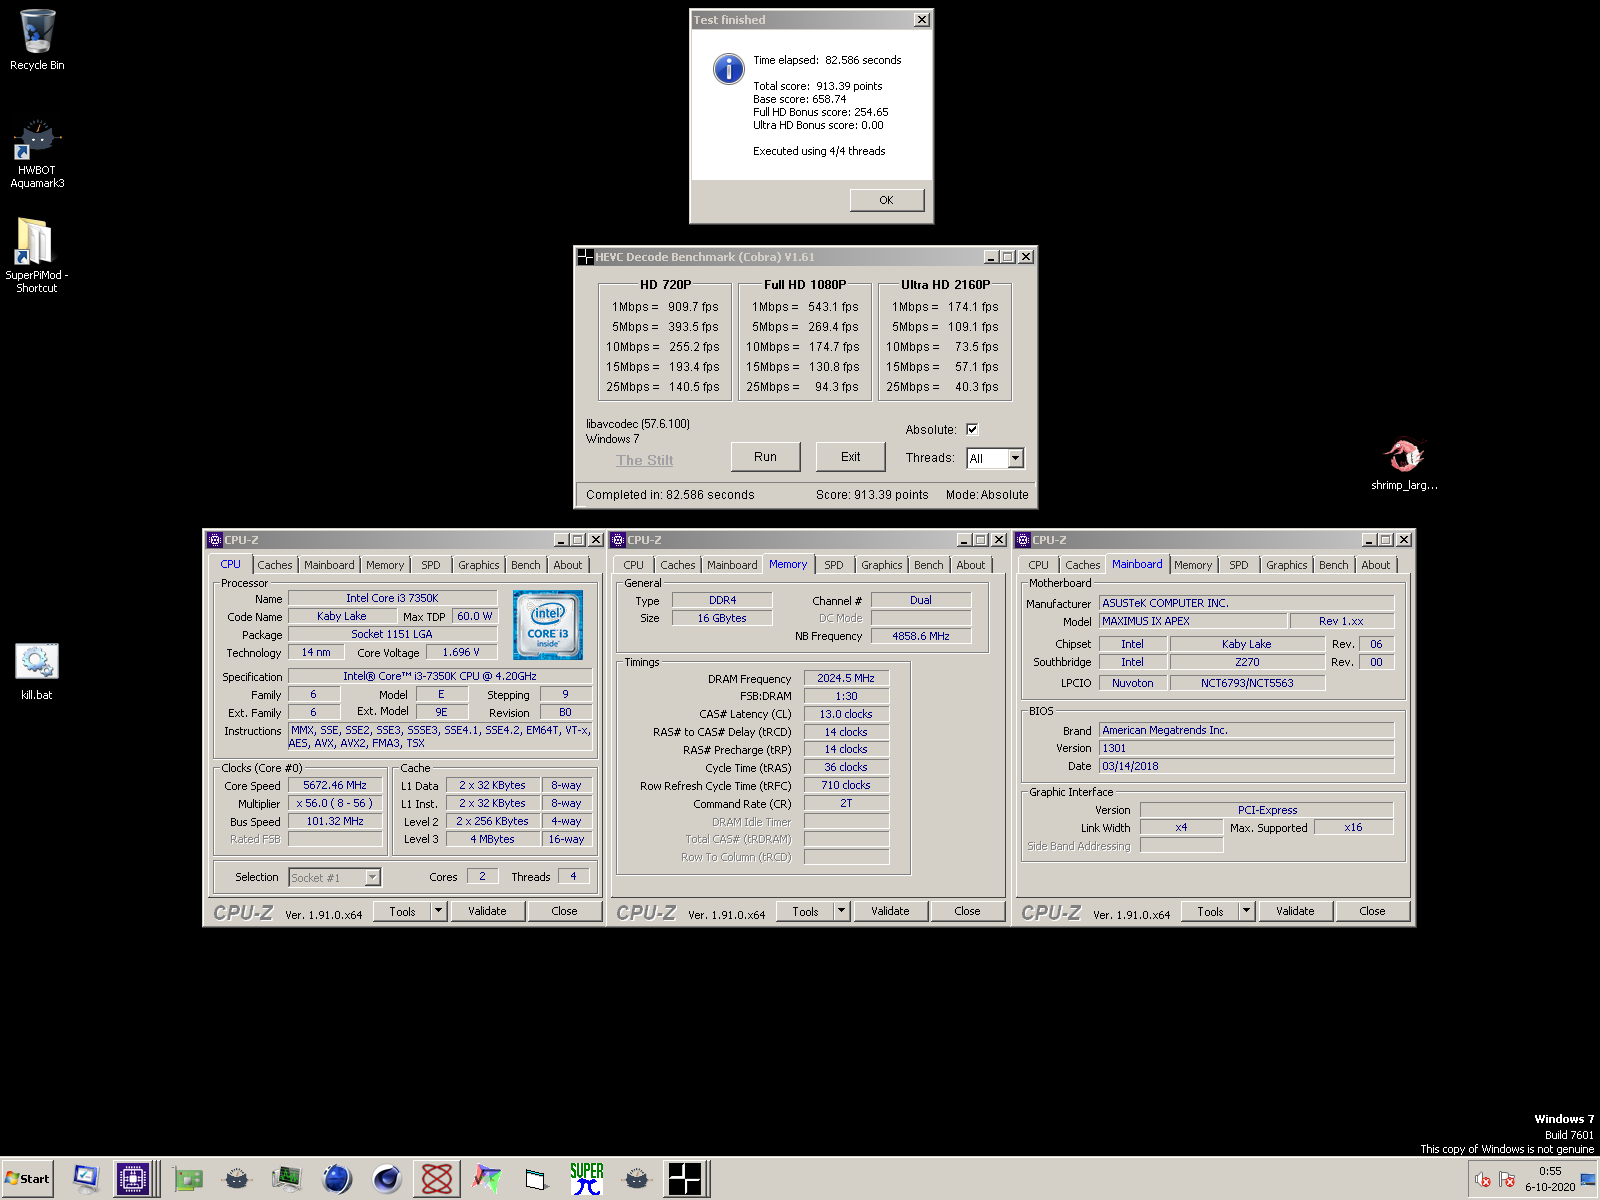This screenshot has width=1600, height=1200.
Task: Click the BIOS Date value 03/14/2018
Action: [1246, 766]
